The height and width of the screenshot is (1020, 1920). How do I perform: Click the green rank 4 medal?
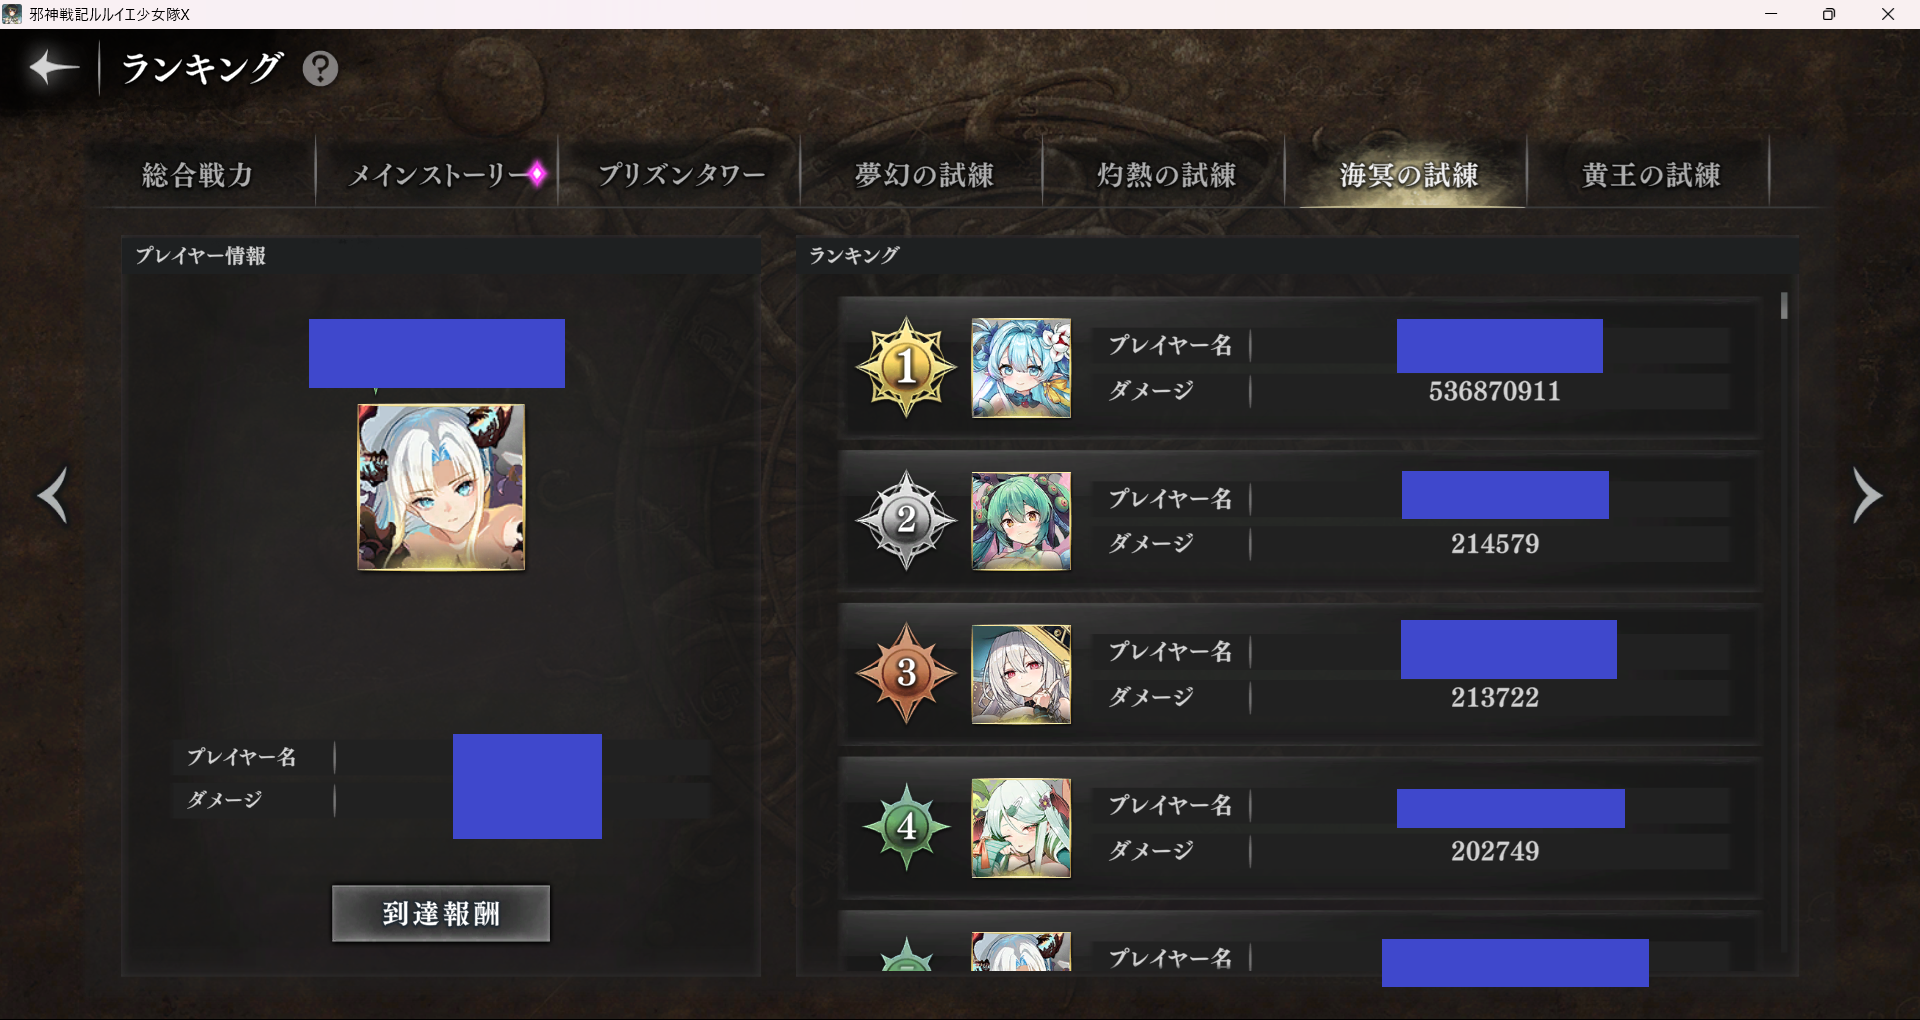coord(906,827)
